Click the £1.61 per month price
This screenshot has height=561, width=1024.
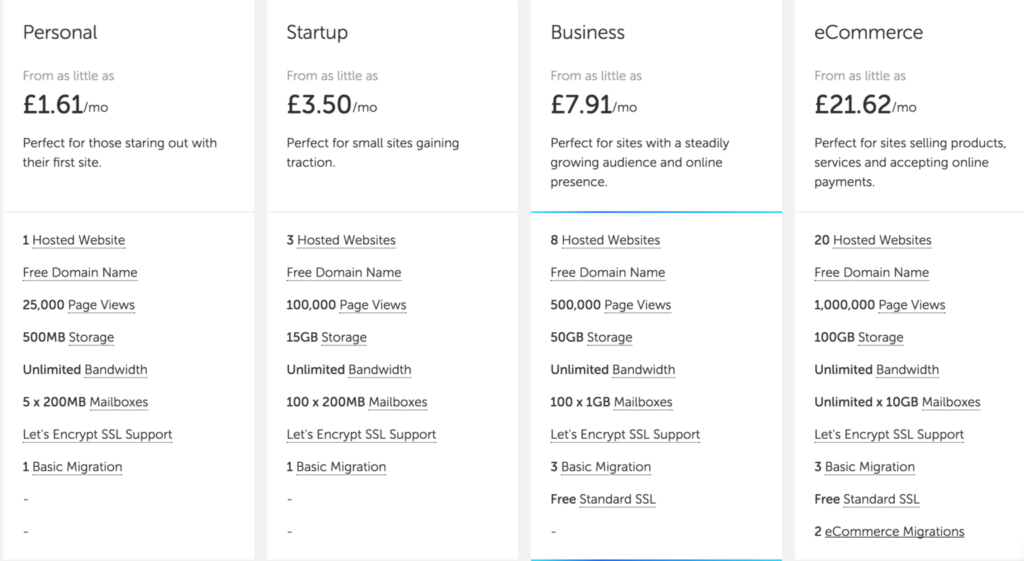65,104
